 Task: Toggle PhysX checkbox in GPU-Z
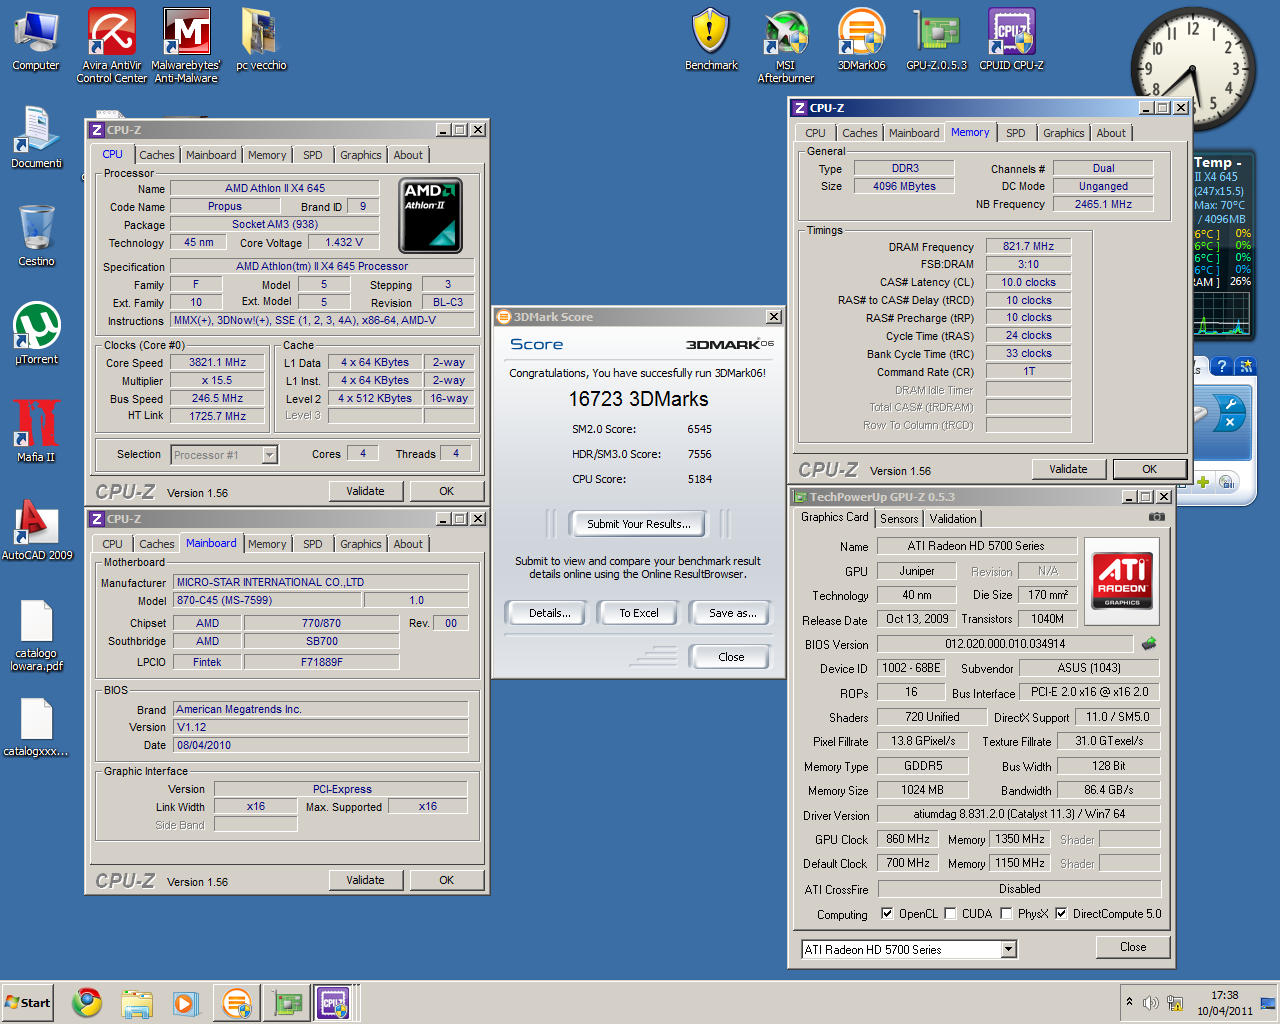[x=1006, y=913]
